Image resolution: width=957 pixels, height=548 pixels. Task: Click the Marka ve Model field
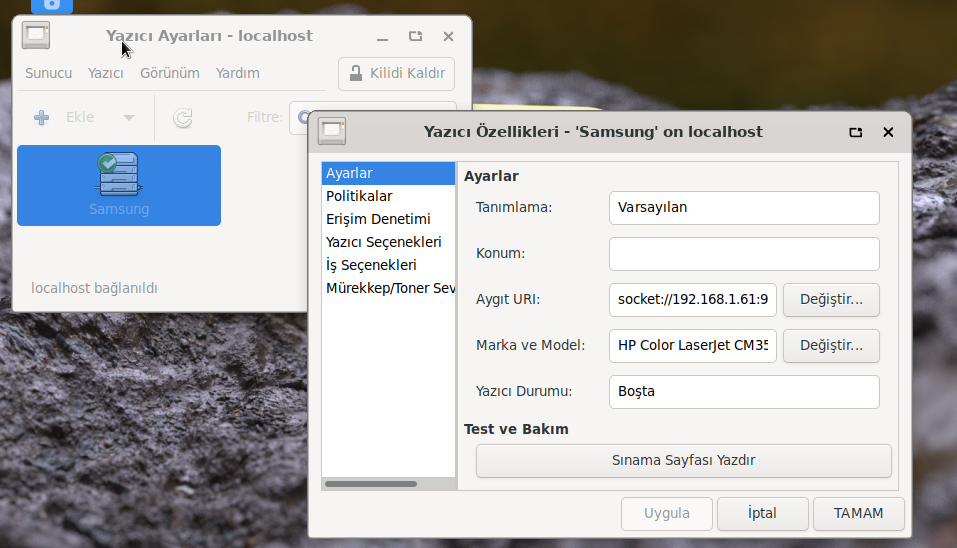(693, 345)
